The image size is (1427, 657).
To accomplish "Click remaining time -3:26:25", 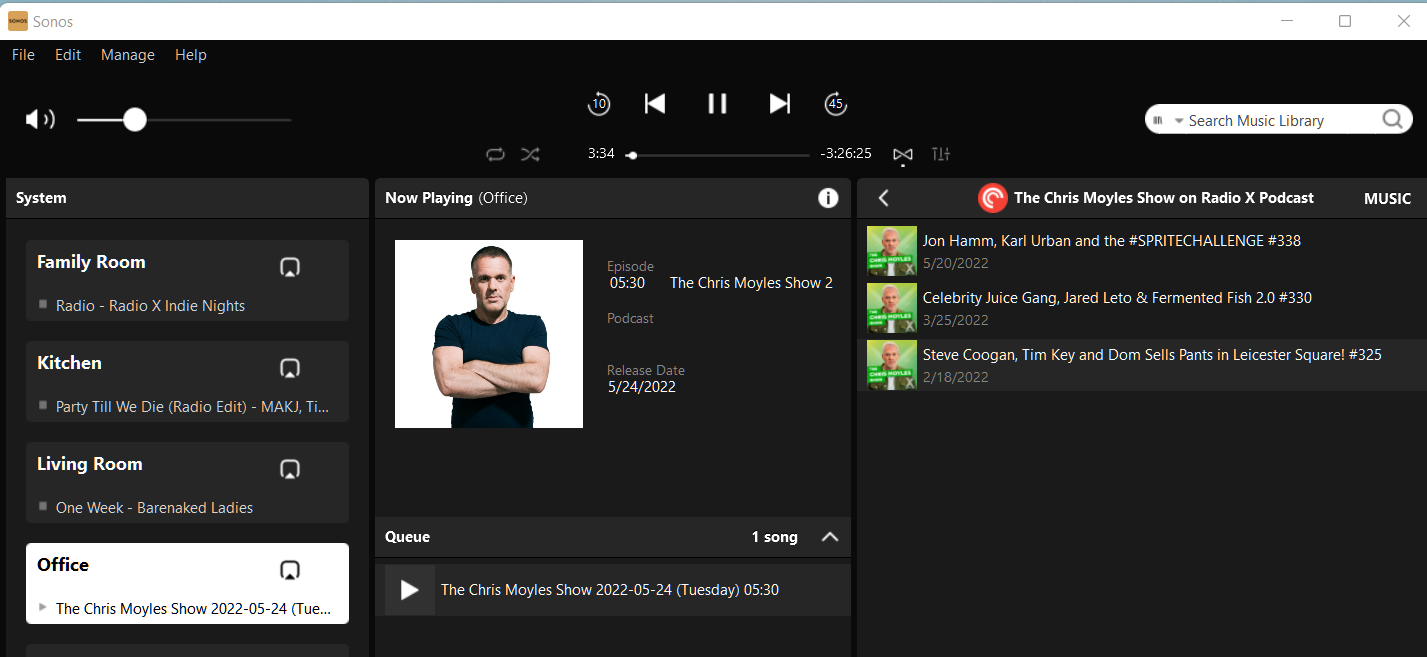I will (x=846, y=154).
